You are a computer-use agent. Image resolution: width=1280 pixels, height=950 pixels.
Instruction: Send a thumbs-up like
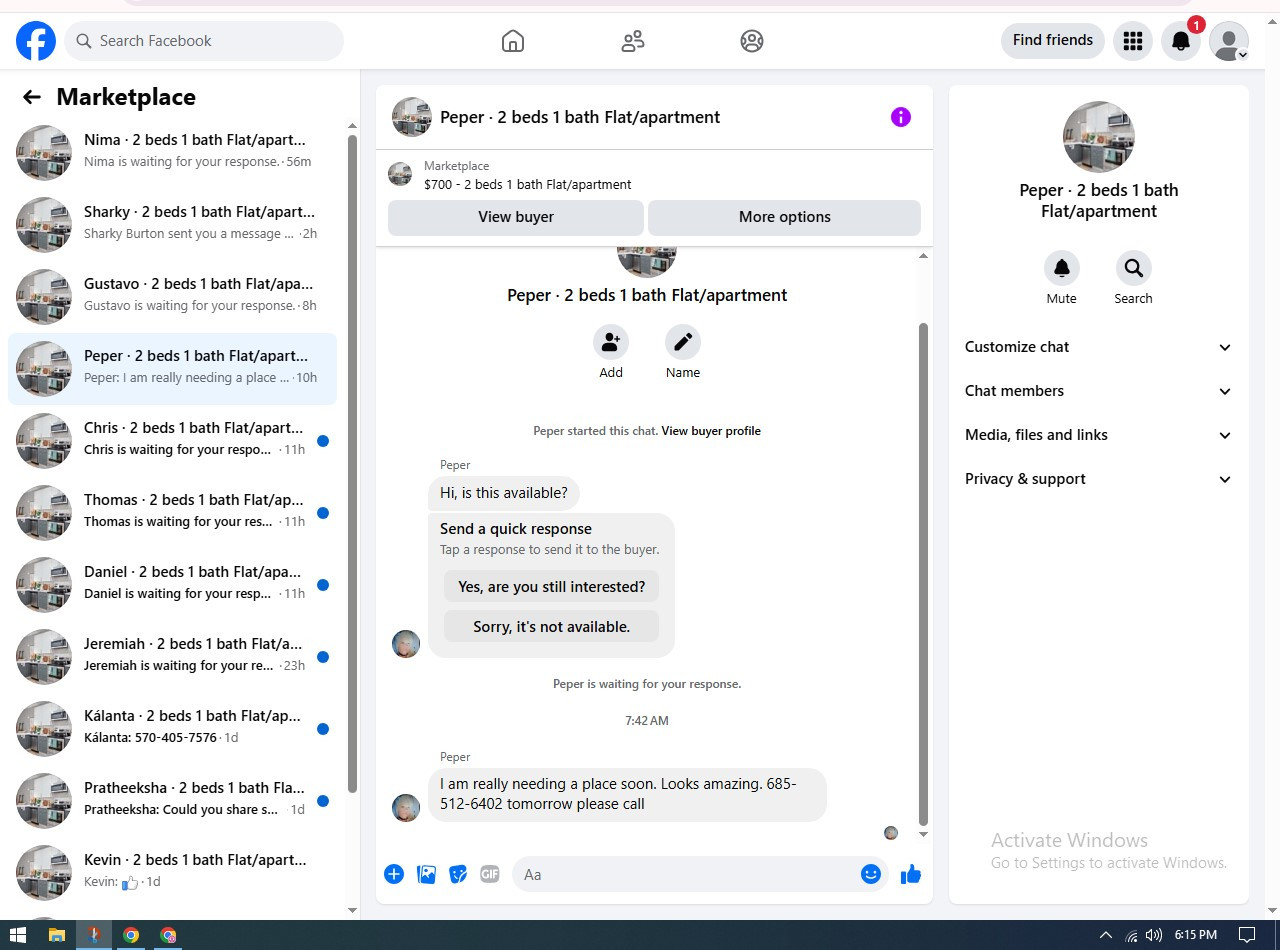[x=910, y=874]
